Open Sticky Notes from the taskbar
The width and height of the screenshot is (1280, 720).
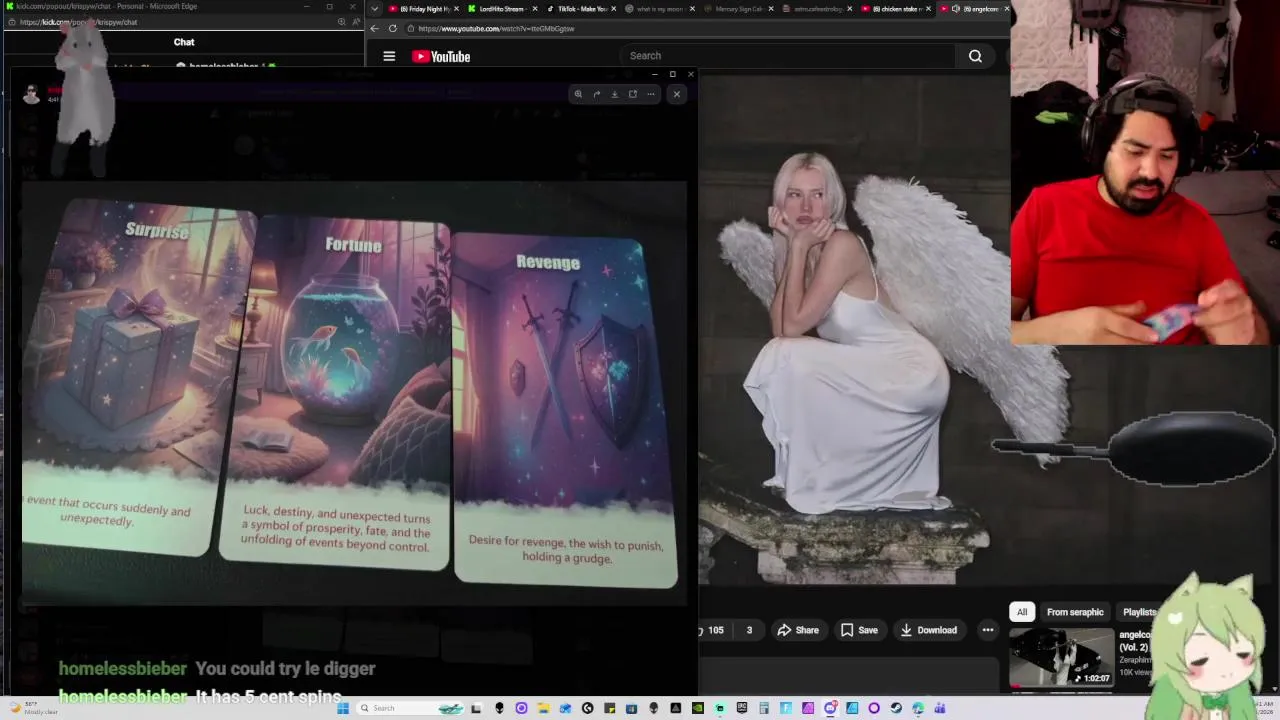click(609, 708)
